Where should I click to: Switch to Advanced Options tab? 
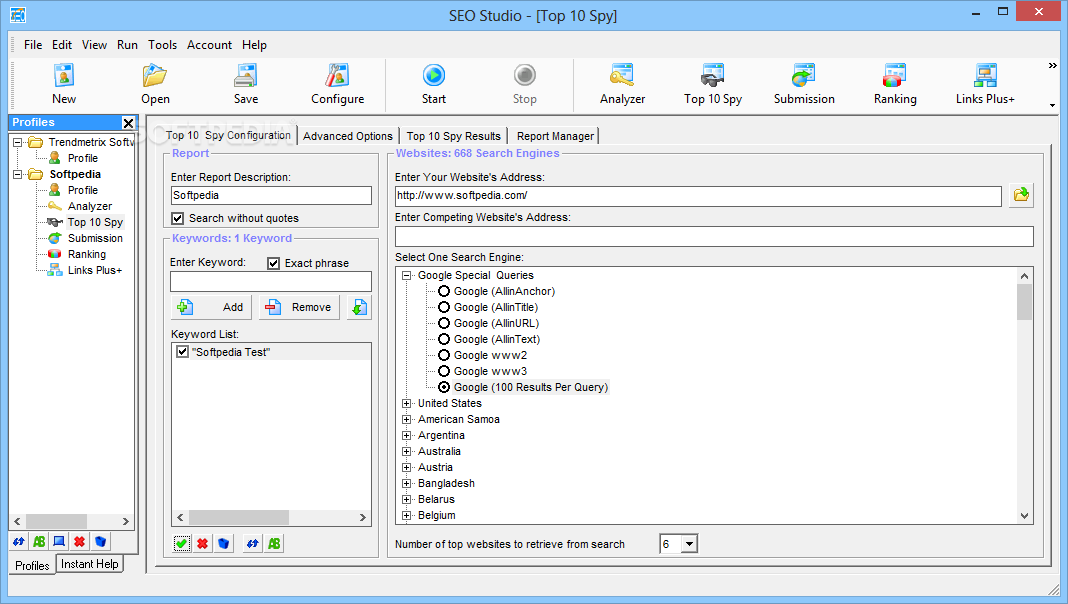pos(348,136)
